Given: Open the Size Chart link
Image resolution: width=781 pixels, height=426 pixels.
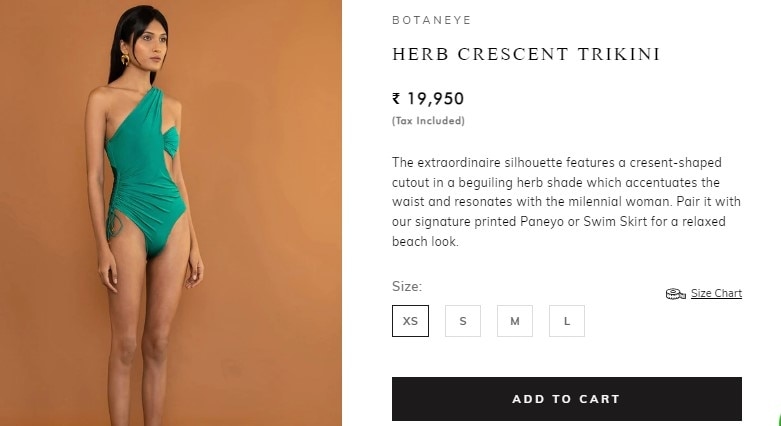Looking at the screenshot, I should click(x=716, y=293).
